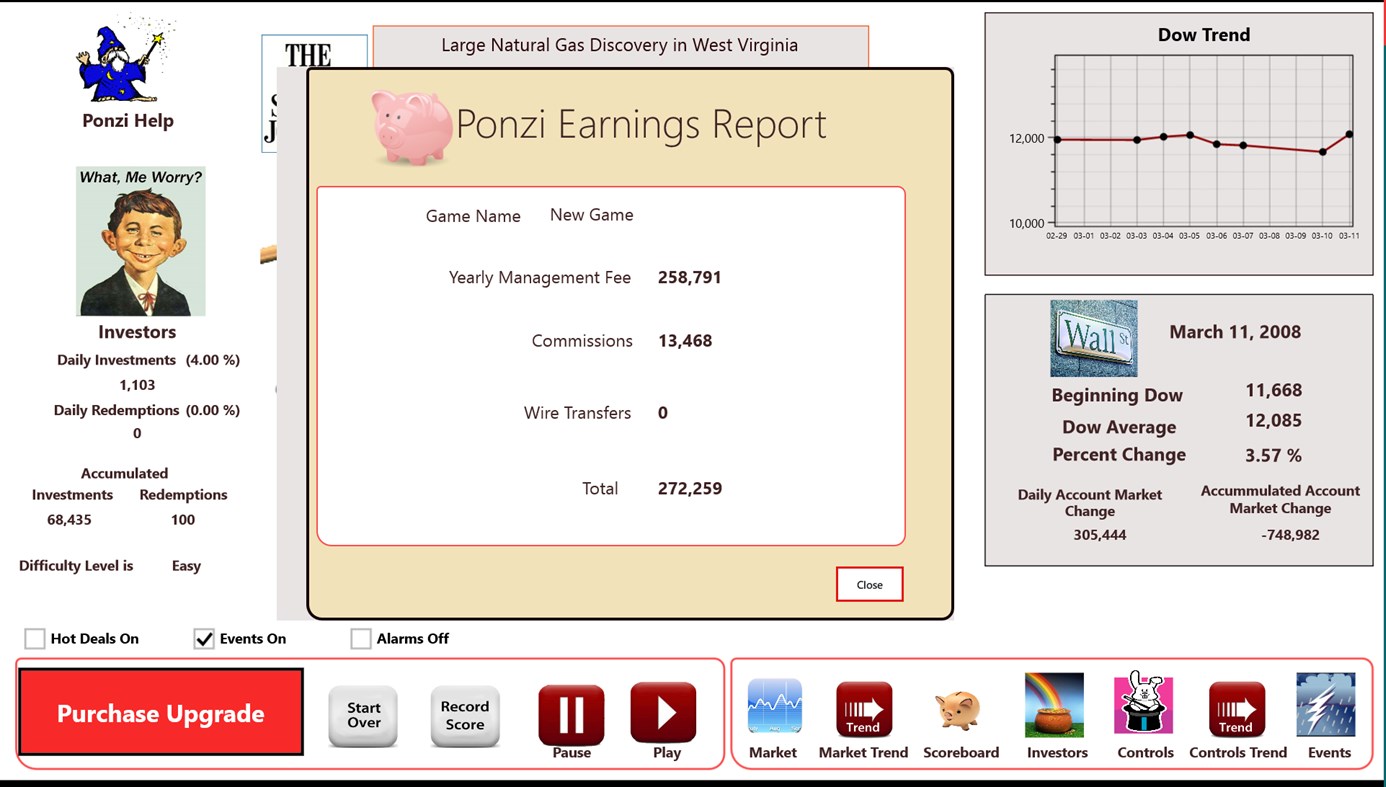Click the What, Me Worry investor portrait
Image resolution: width=1386 pixels, height=787 pixels.
tap(140, 240)
